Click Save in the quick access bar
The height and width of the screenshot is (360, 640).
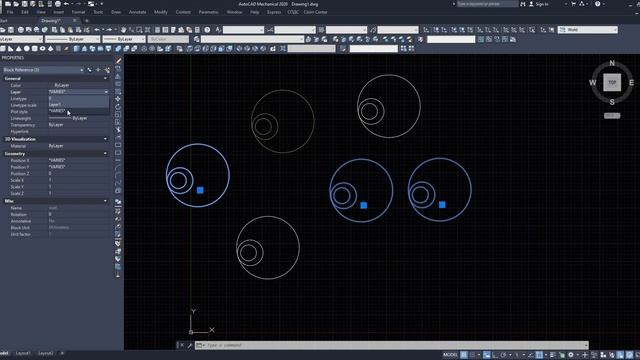pyautogui.click(x=24, y=4)
